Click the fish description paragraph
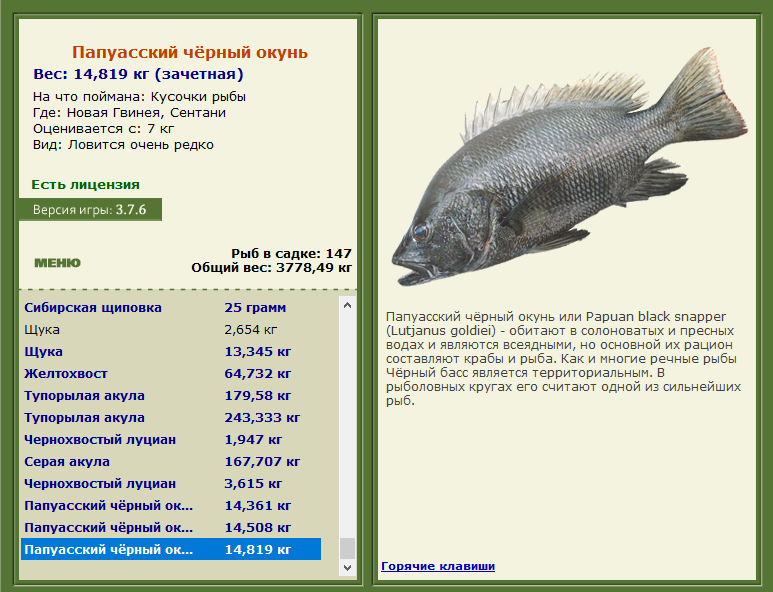773x592 pixels. (x=563, y=358)
